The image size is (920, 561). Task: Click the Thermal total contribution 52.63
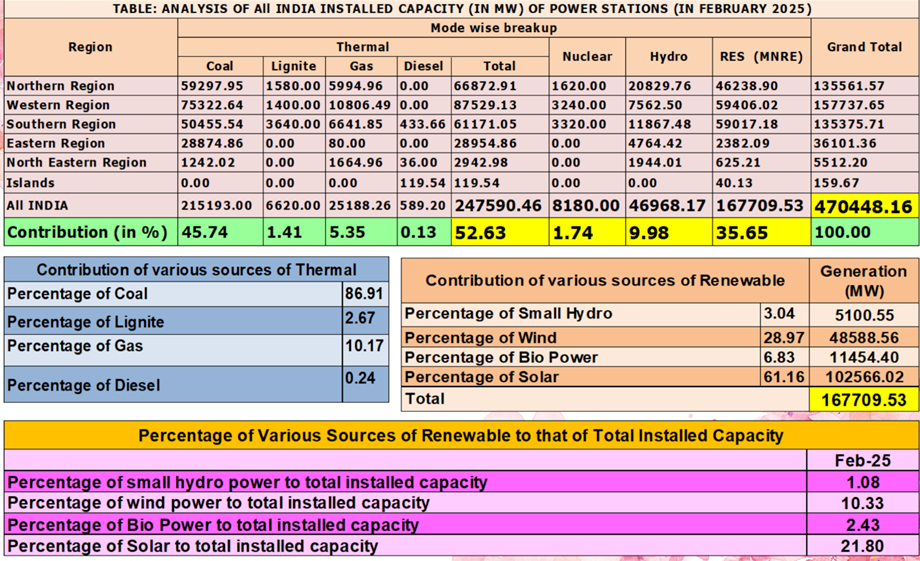coord(482,232)
